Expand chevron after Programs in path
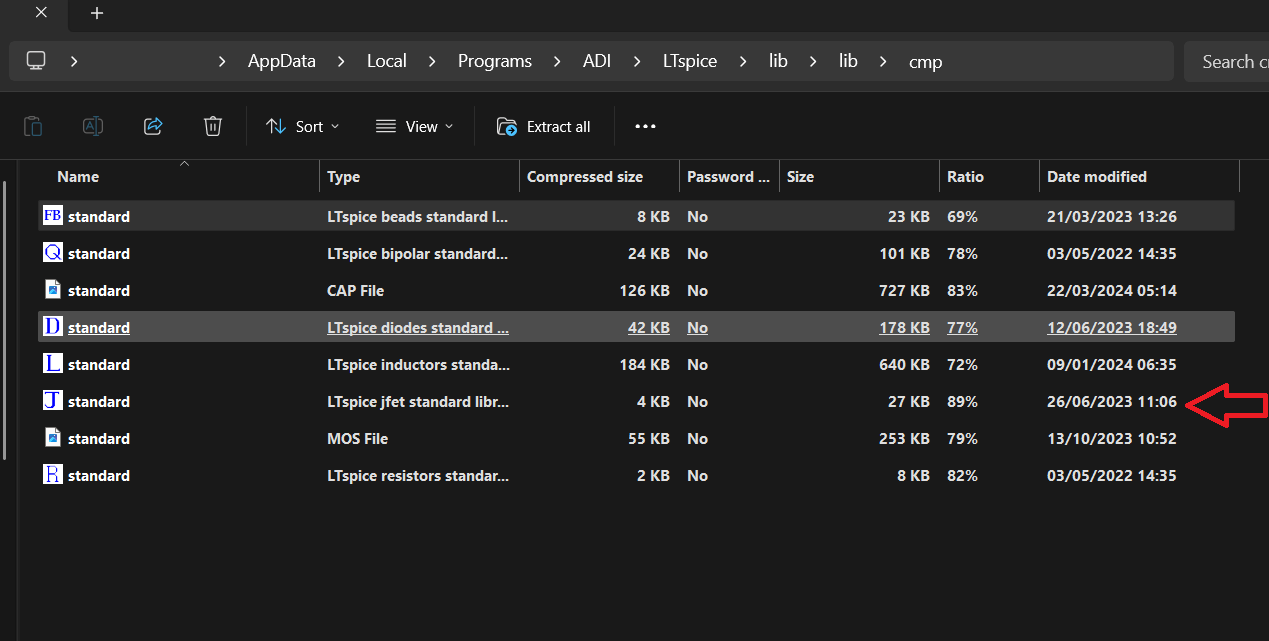The height and width of the screenshot is (641, 1269). (557, 61)
